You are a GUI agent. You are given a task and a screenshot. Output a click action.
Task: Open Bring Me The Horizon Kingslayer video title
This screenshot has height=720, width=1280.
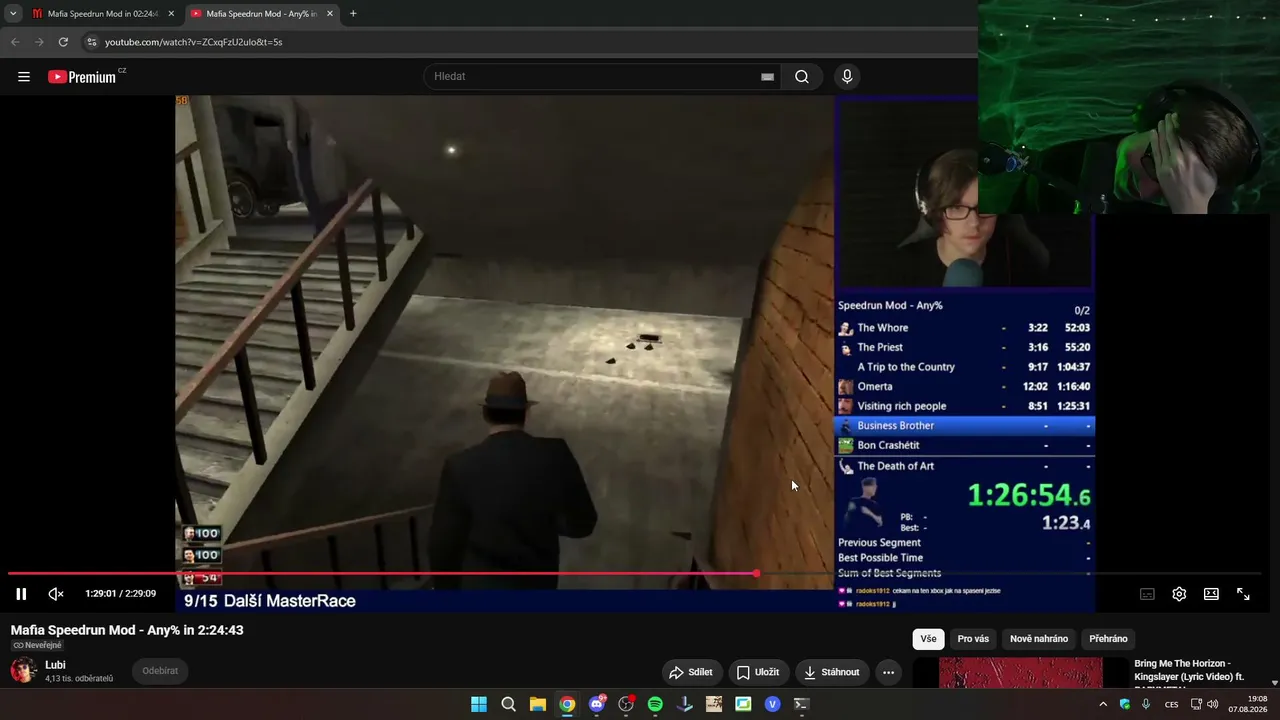(x=1190, y=670)
